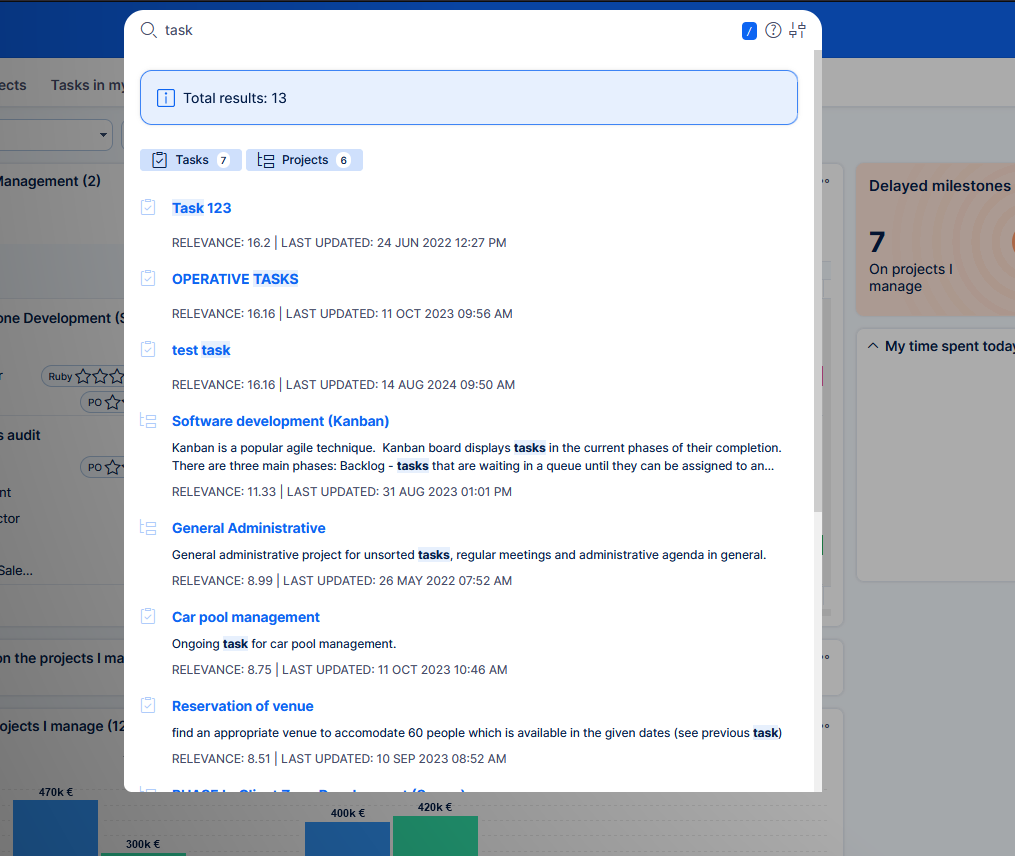Click task icon beside Car pool management
This screenshot has width=1015, height=856.
coord(148,616)
